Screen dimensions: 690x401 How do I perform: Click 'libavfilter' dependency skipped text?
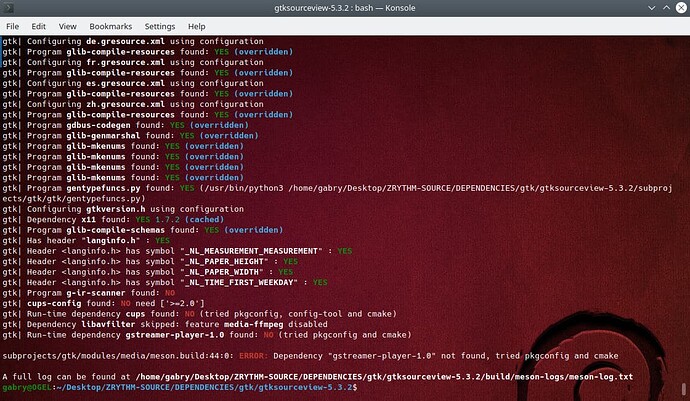pos(108,324)
